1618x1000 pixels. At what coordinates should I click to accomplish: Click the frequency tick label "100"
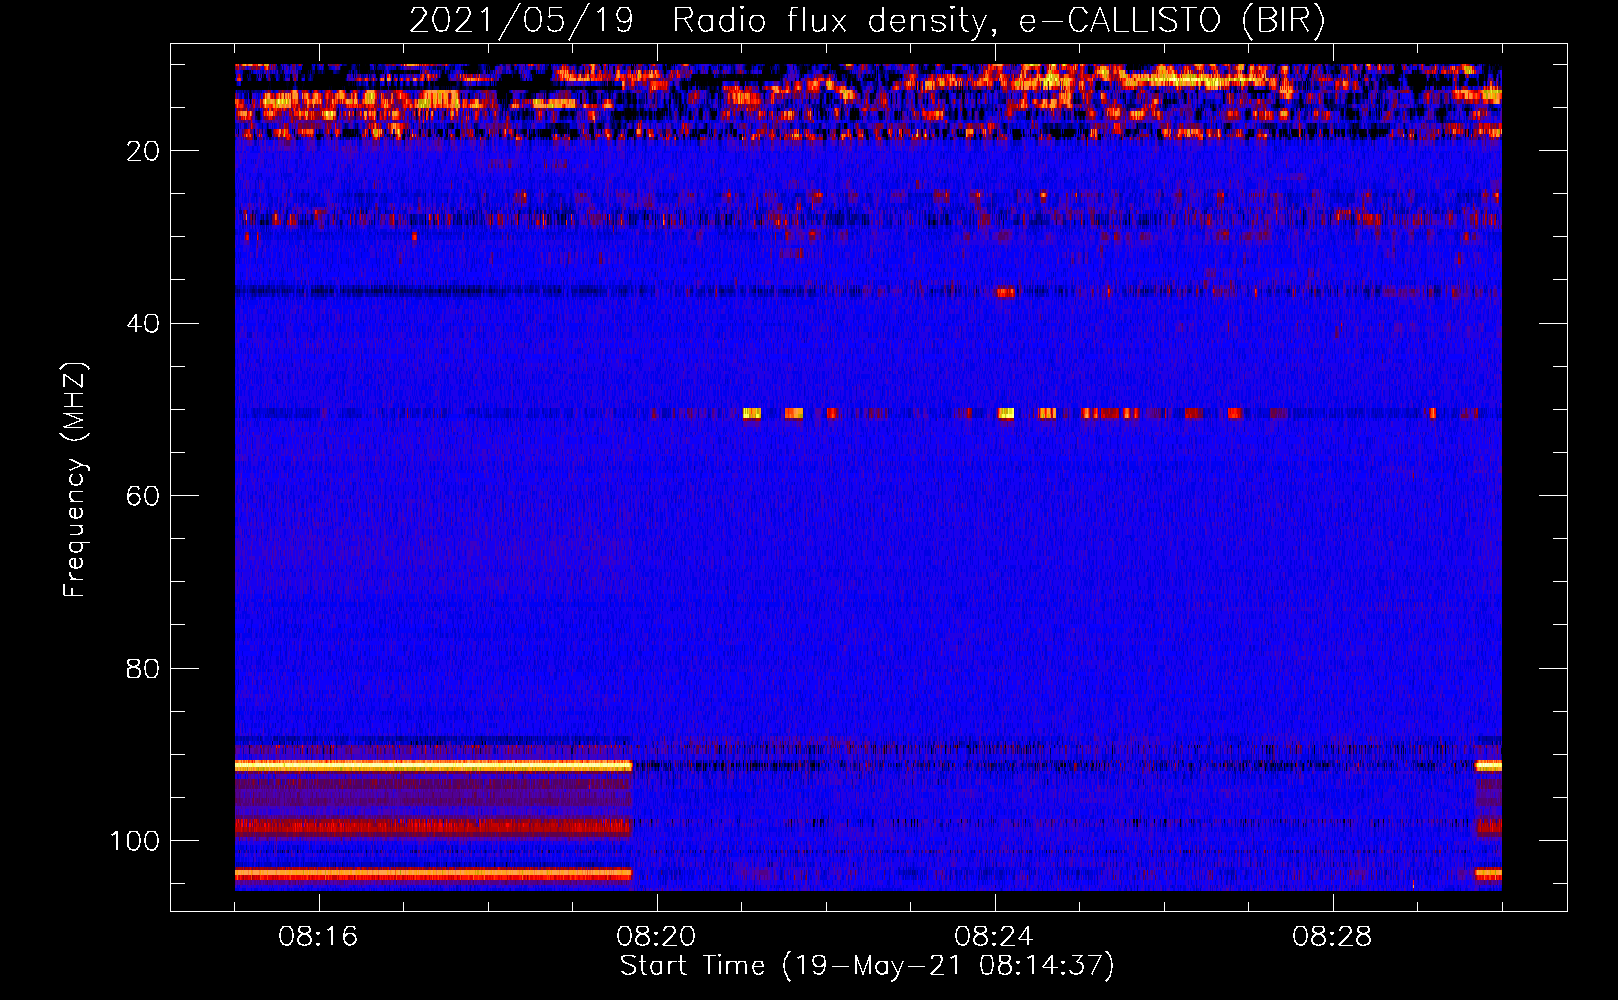(135, 841)
